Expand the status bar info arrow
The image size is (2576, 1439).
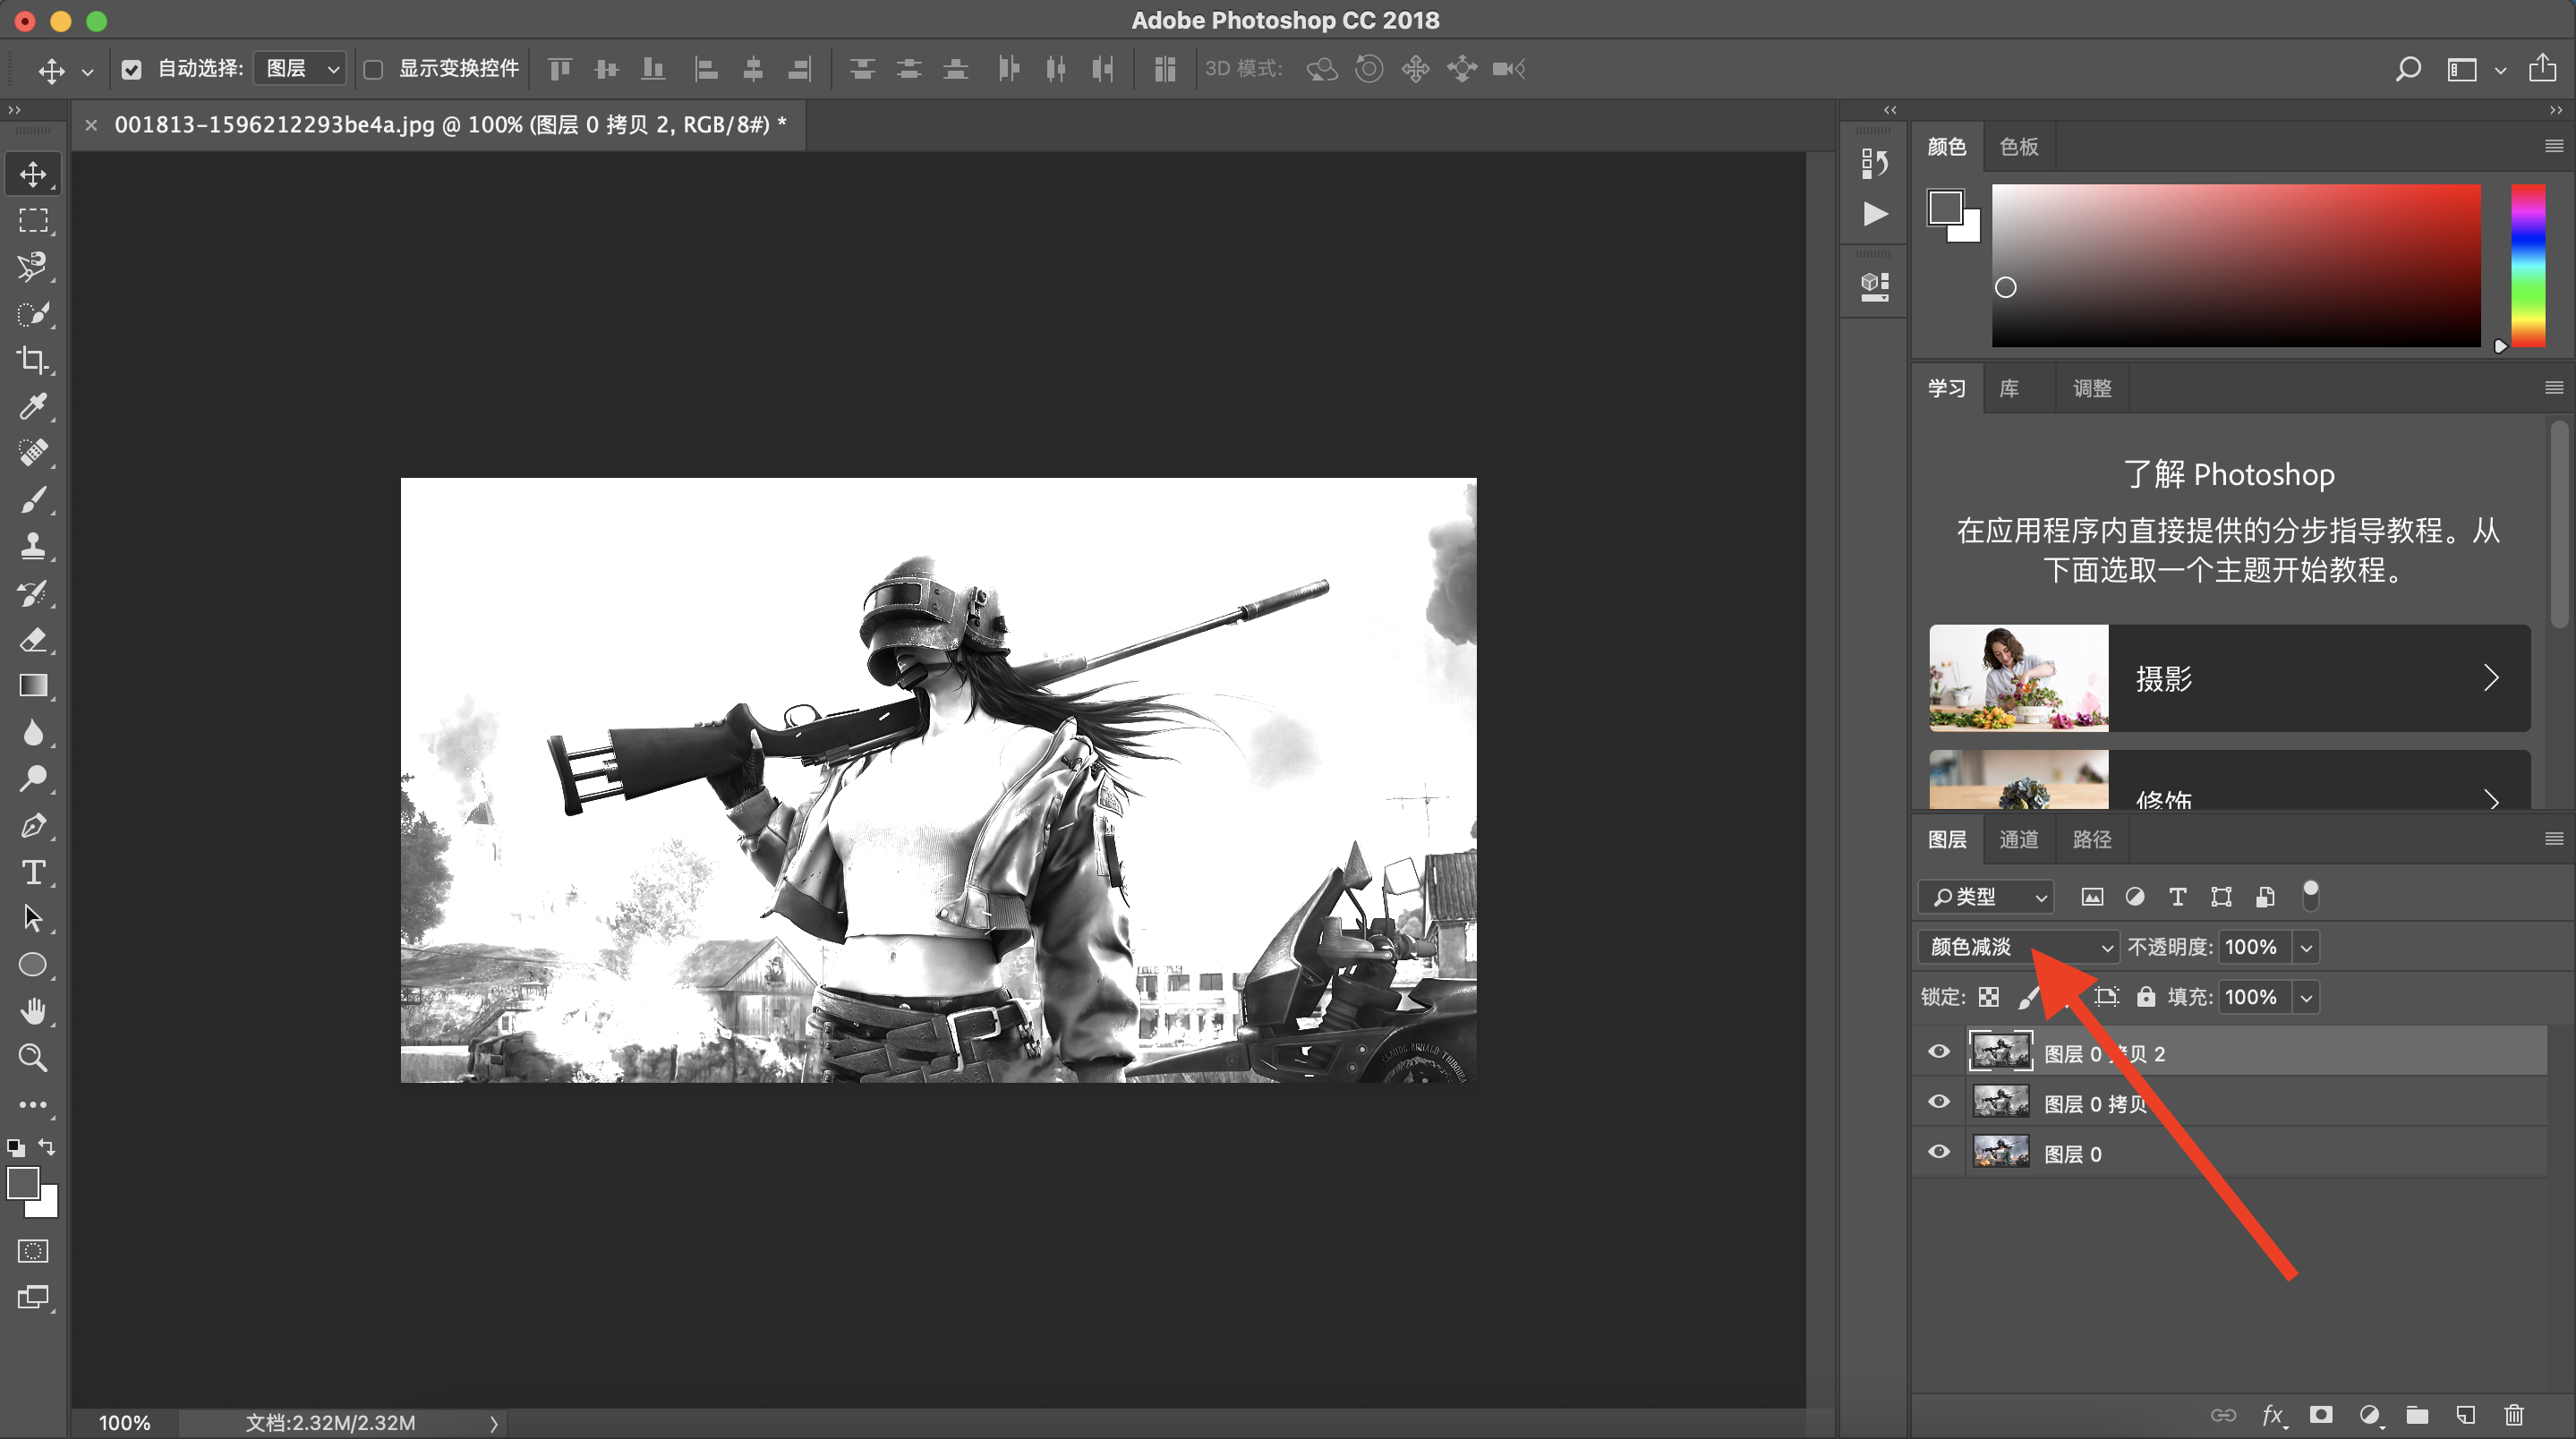pos(493,1423)
